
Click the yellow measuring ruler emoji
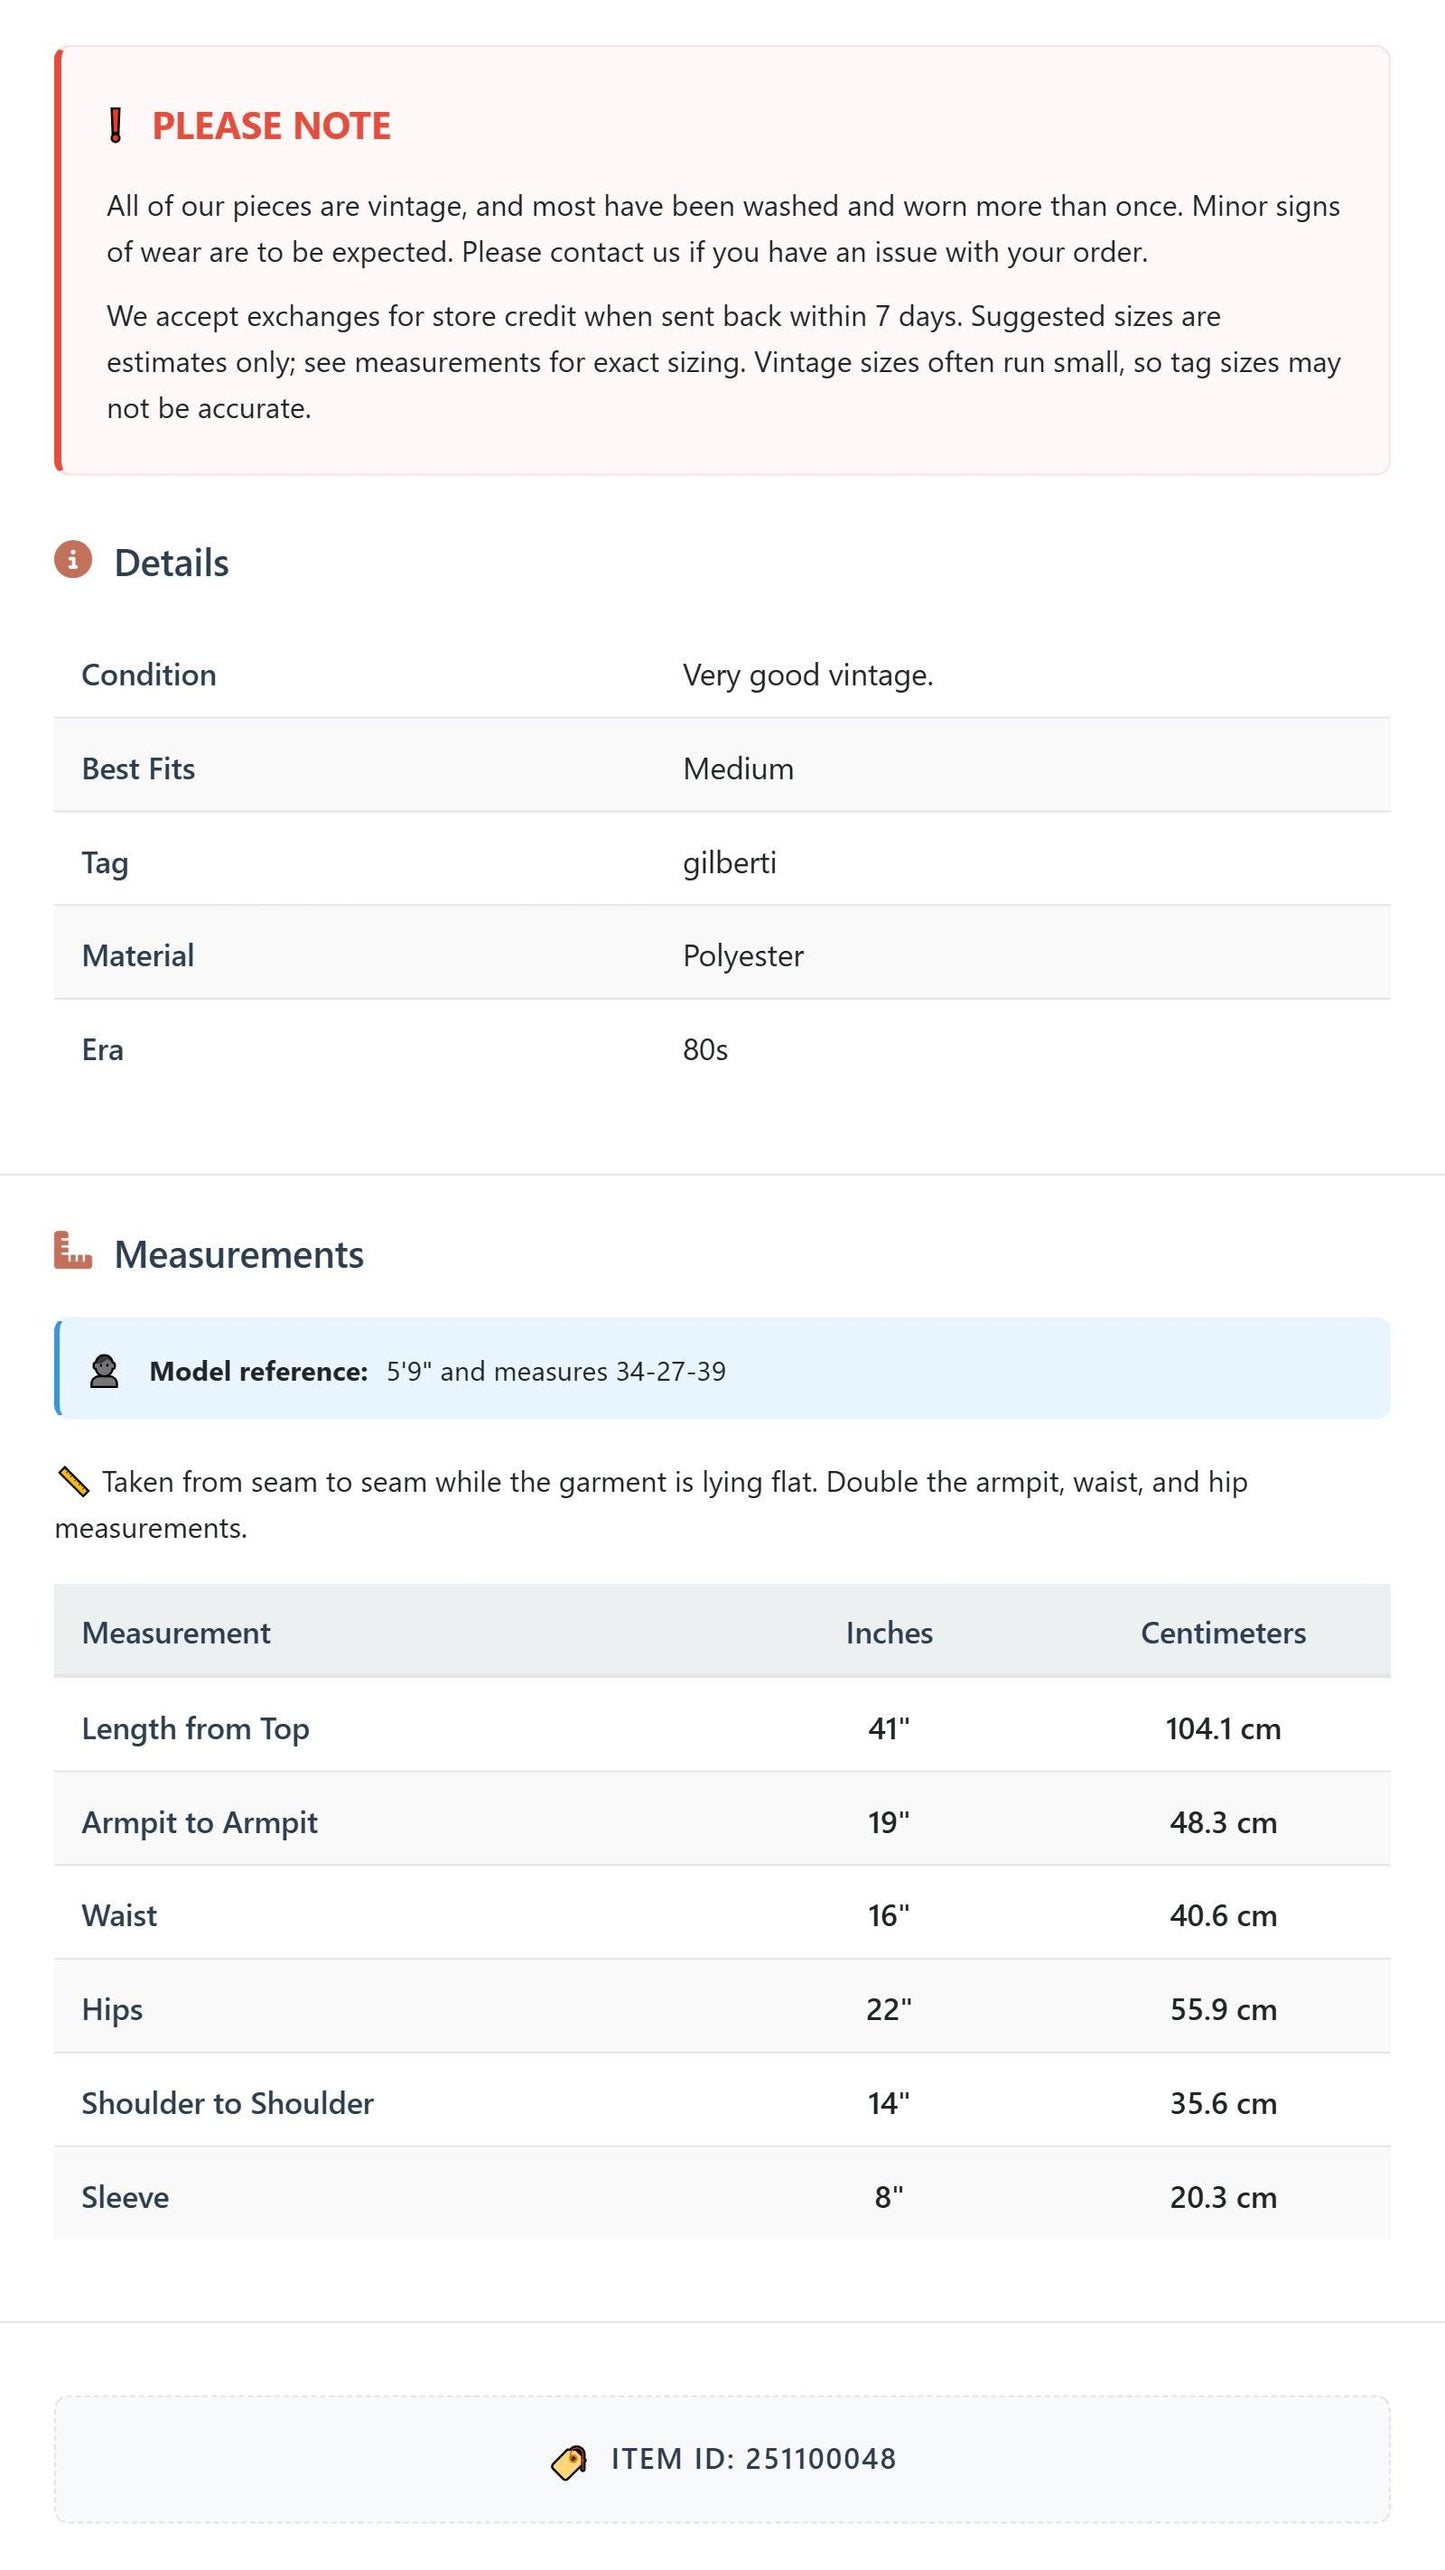(x=74, y=1482)
